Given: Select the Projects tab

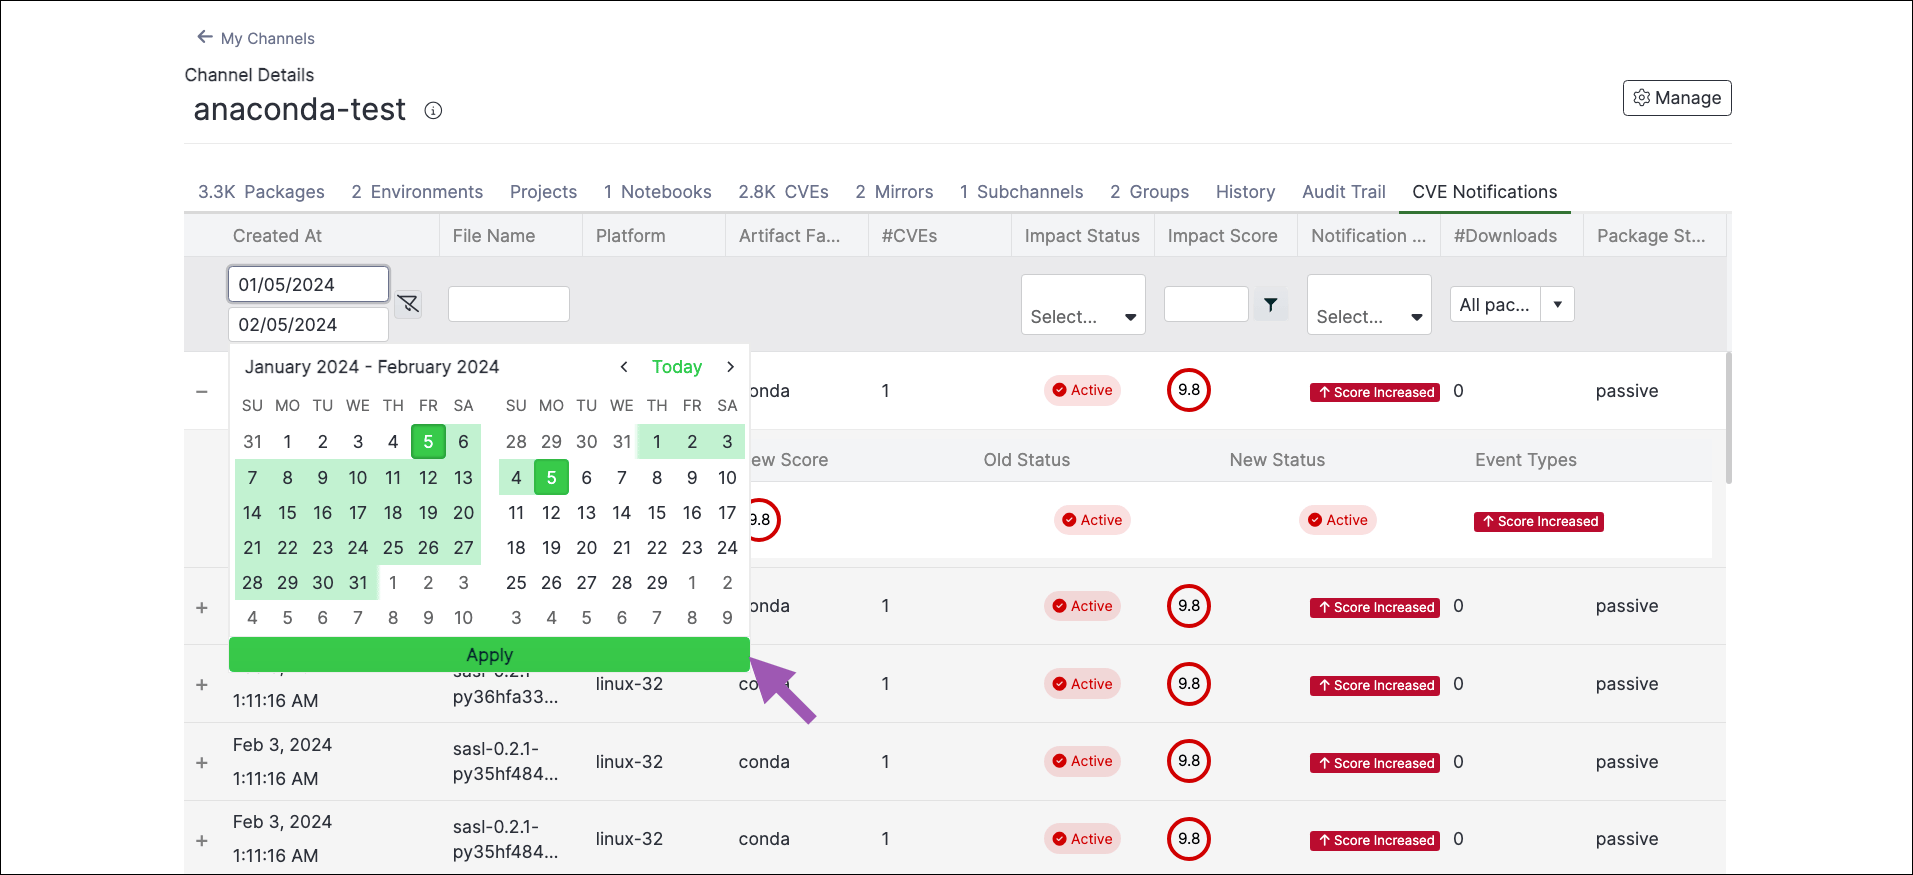Looking at the screenshot, I should [x=543, y=192].
